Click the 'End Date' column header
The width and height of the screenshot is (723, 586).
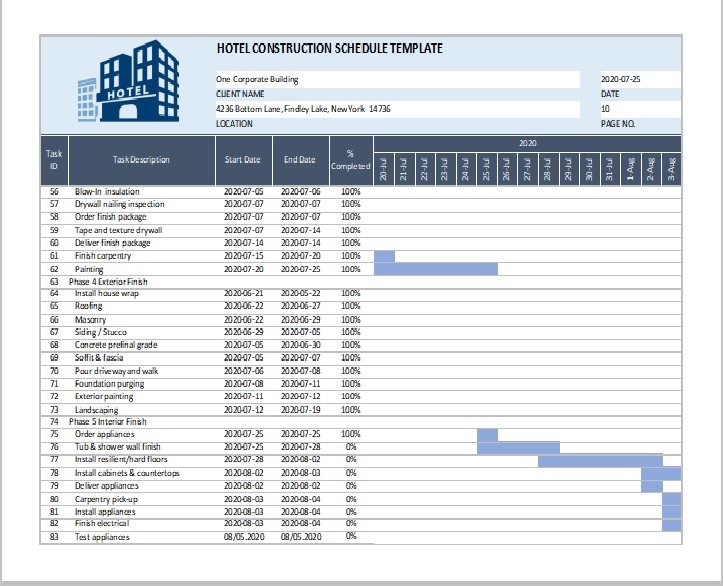coord(301,160)
